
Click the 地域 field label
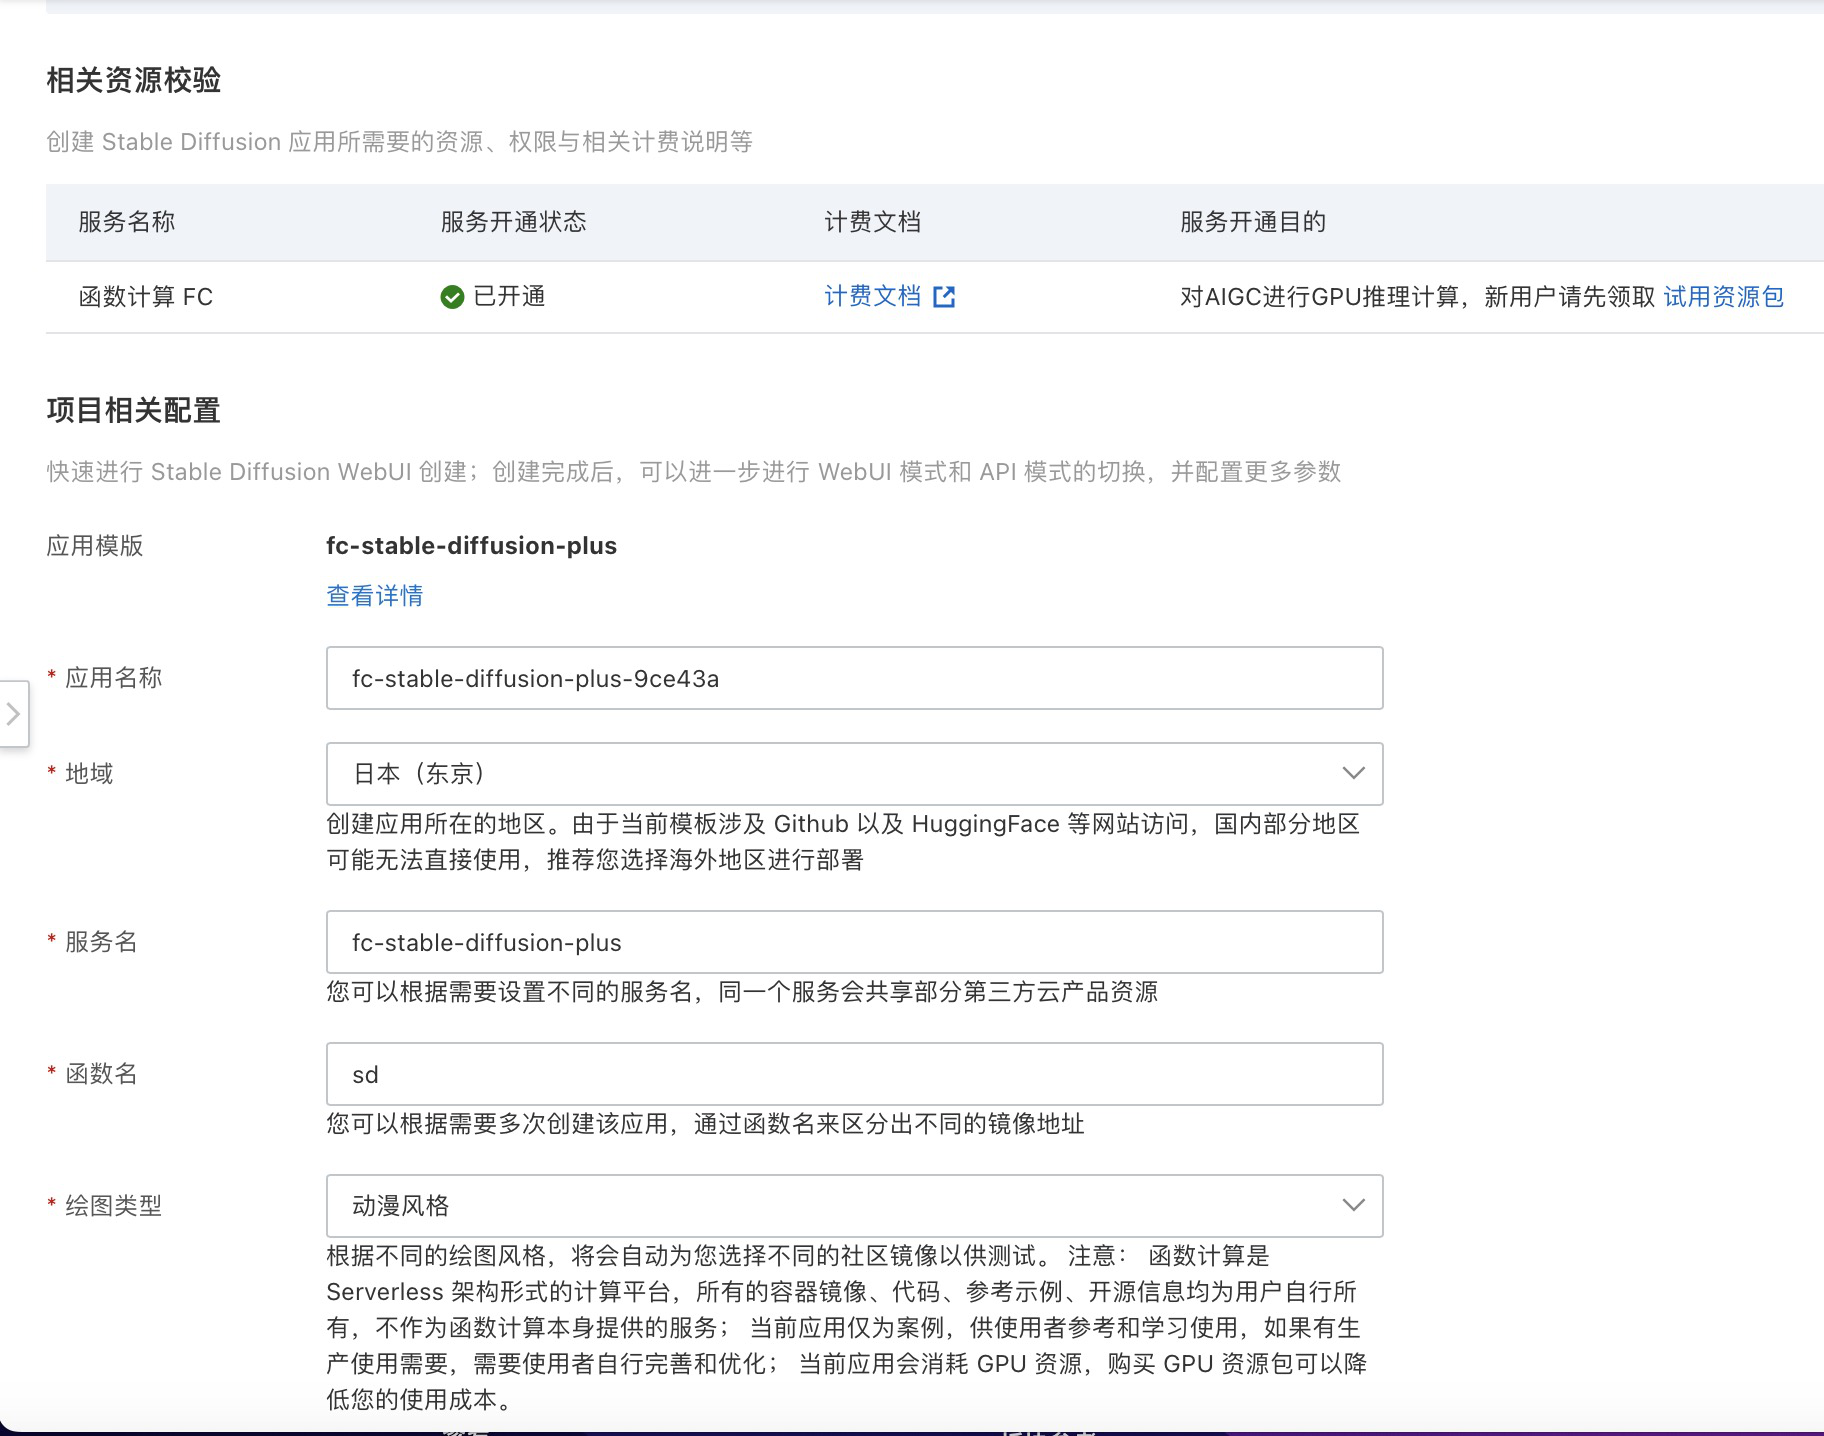tap(89, 774)
